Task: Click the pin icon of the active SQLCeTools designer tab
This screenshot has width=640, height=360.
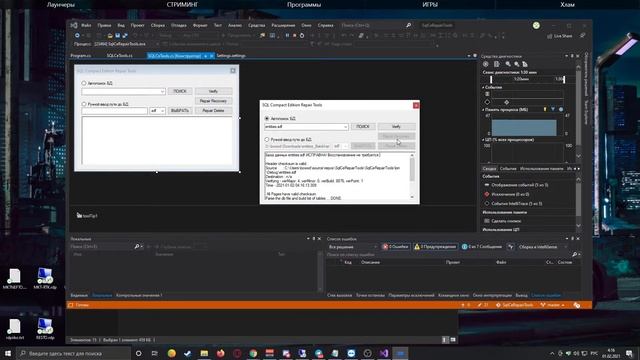Action: pyautogui.click(x=206, y=56)
